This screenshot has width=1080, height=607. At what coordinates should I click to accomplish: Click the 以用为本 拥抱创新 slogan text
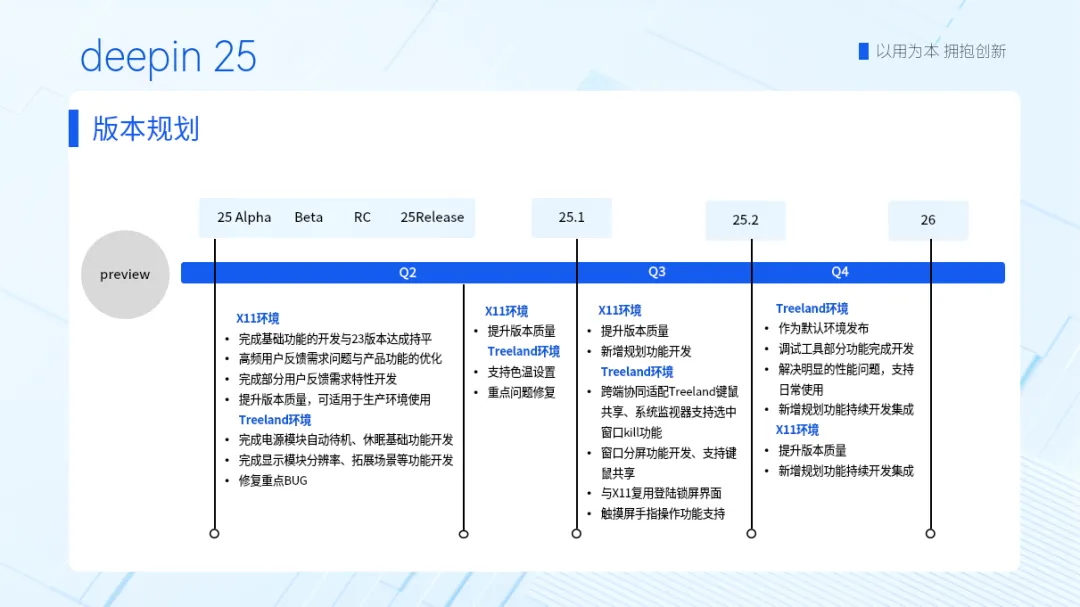941,51
